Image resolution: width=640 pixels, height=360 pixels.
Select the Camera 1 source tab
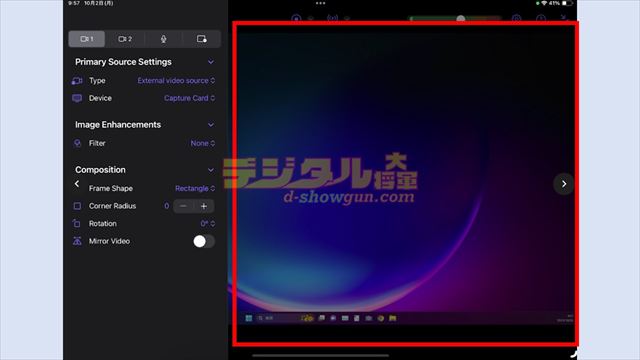[87, 39]
